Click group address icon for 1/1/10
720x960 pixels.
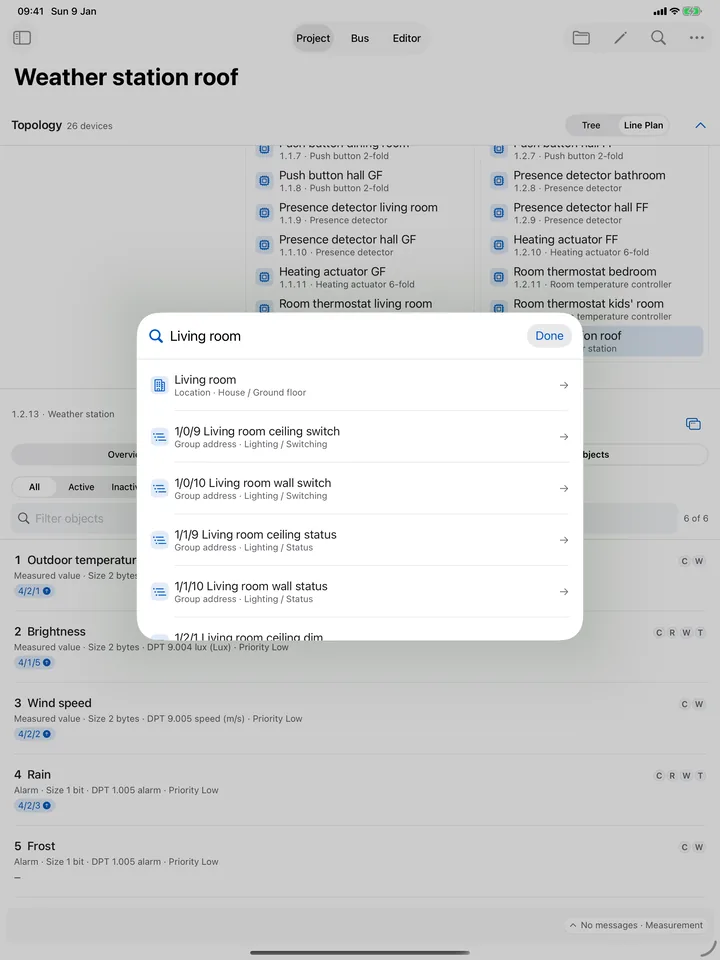tap(159, 591)
